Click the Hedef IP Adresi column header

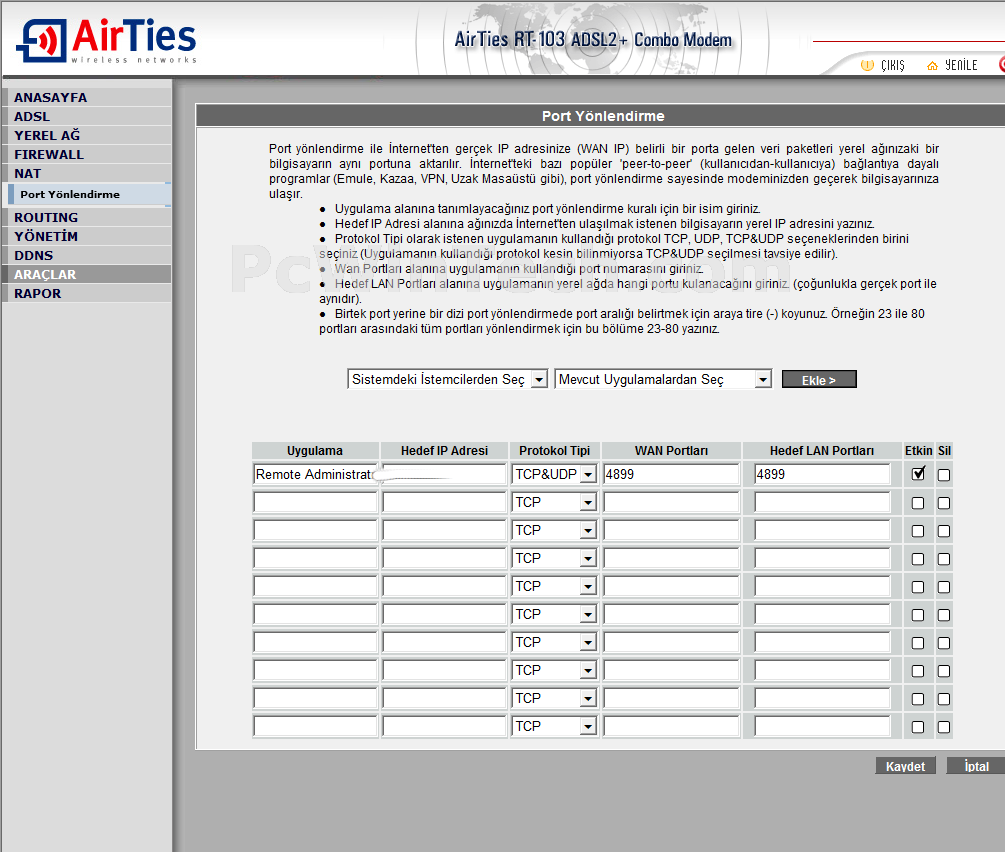[x=444, y=451]
